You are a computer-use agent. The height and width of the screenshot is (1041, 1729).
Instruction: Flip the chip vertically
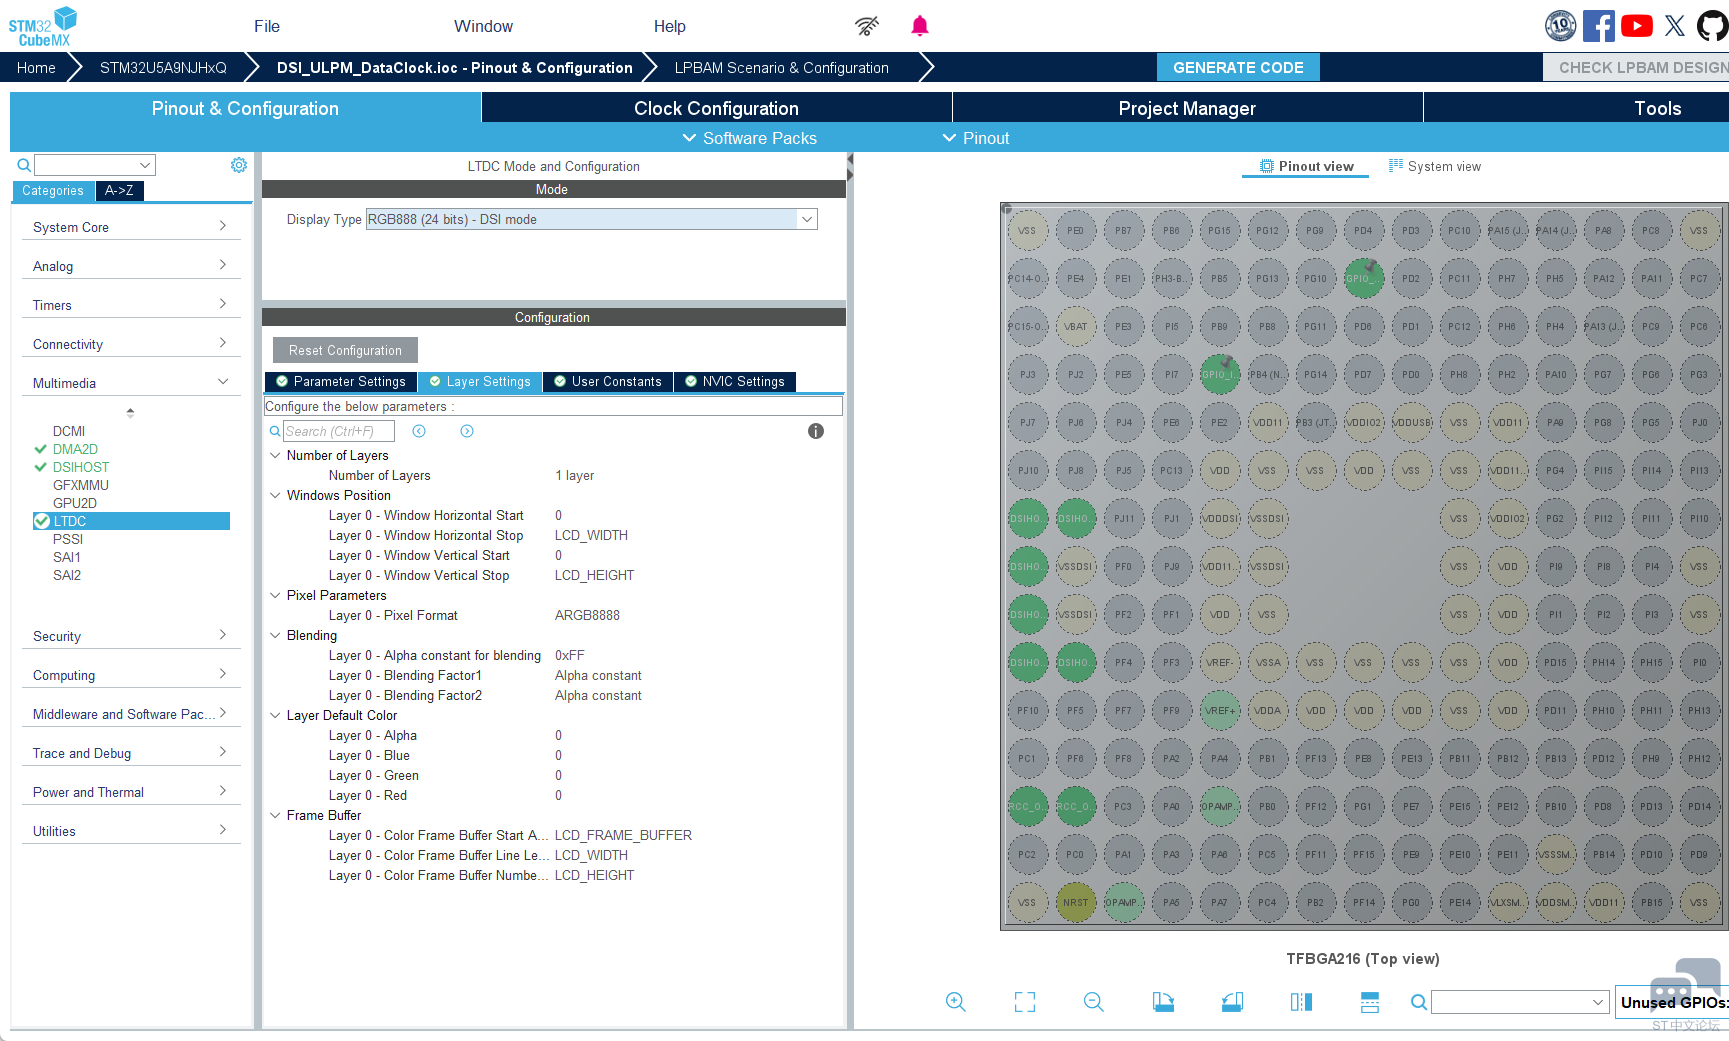[1370, 1002]
